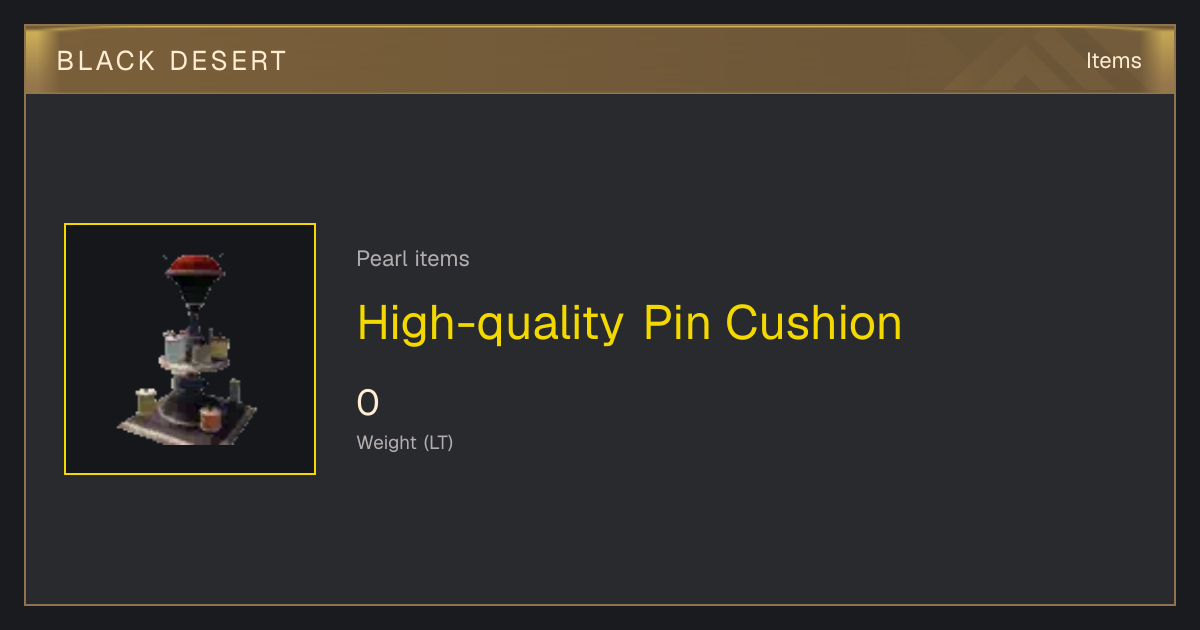
Task: Click the word DESERT in the header logo
Action: [x=228, y=61]
